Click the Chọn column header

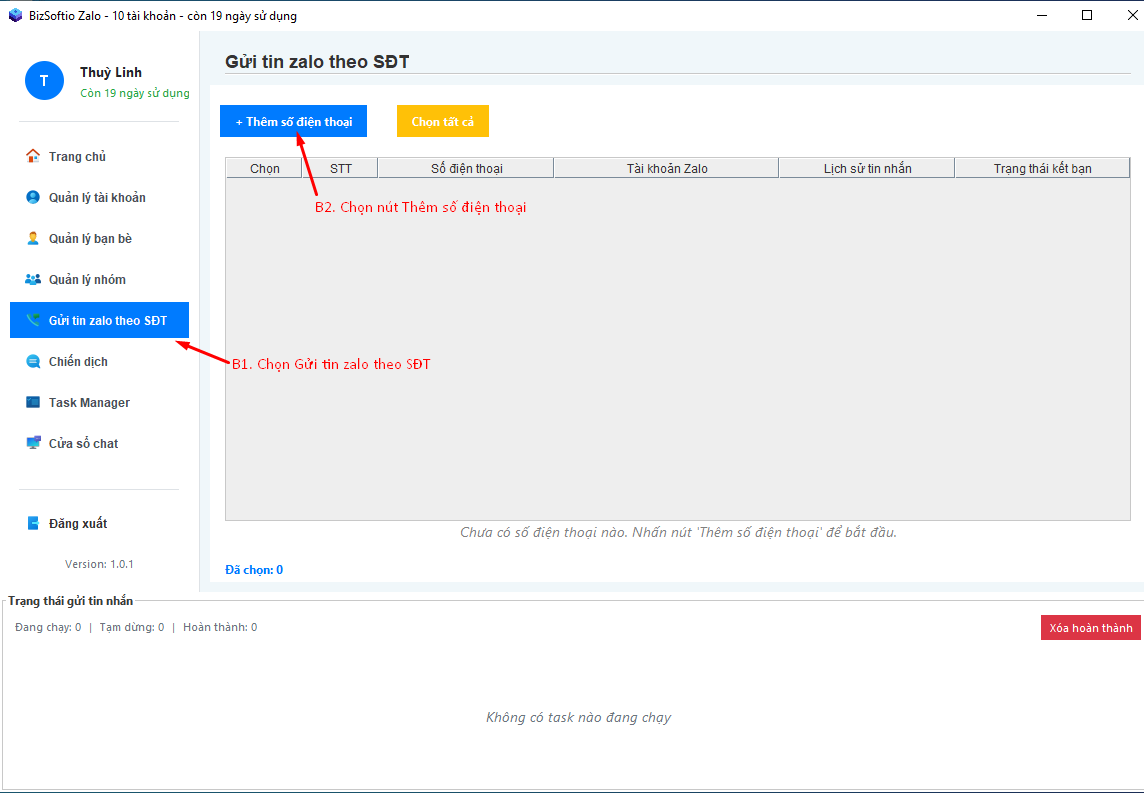pos(264,168)
